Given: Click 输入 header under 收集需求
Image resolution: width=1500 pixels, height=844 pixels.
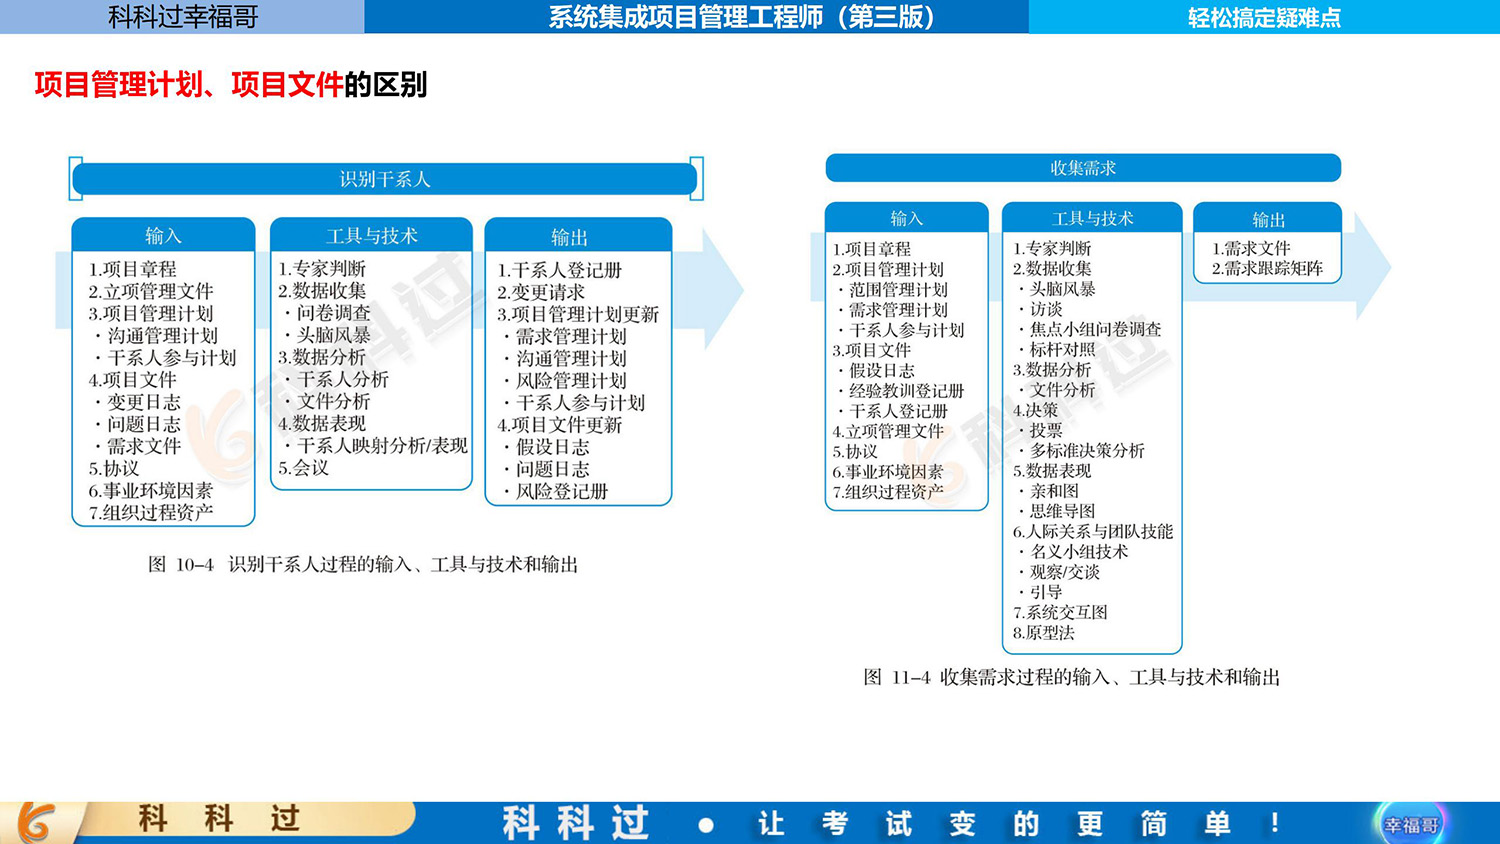Looking at the screenshot, I should click(906, 218).
